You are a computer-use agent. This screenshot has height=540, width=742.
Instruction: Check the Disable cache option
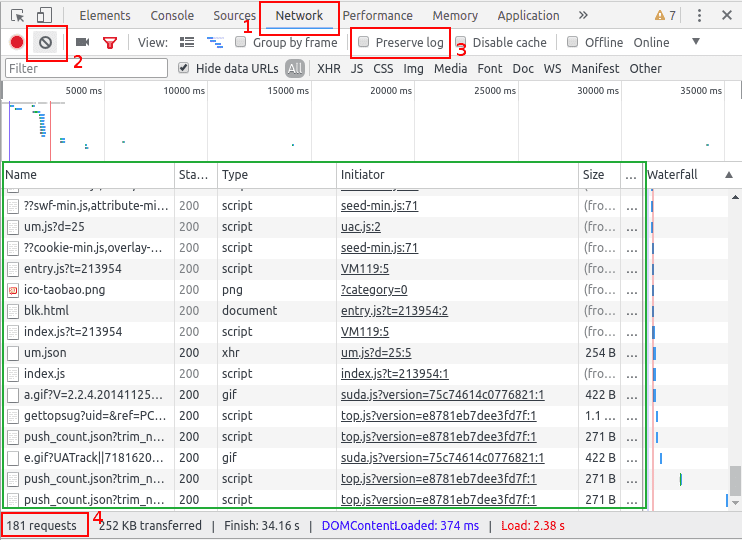[x=461, y=42]
